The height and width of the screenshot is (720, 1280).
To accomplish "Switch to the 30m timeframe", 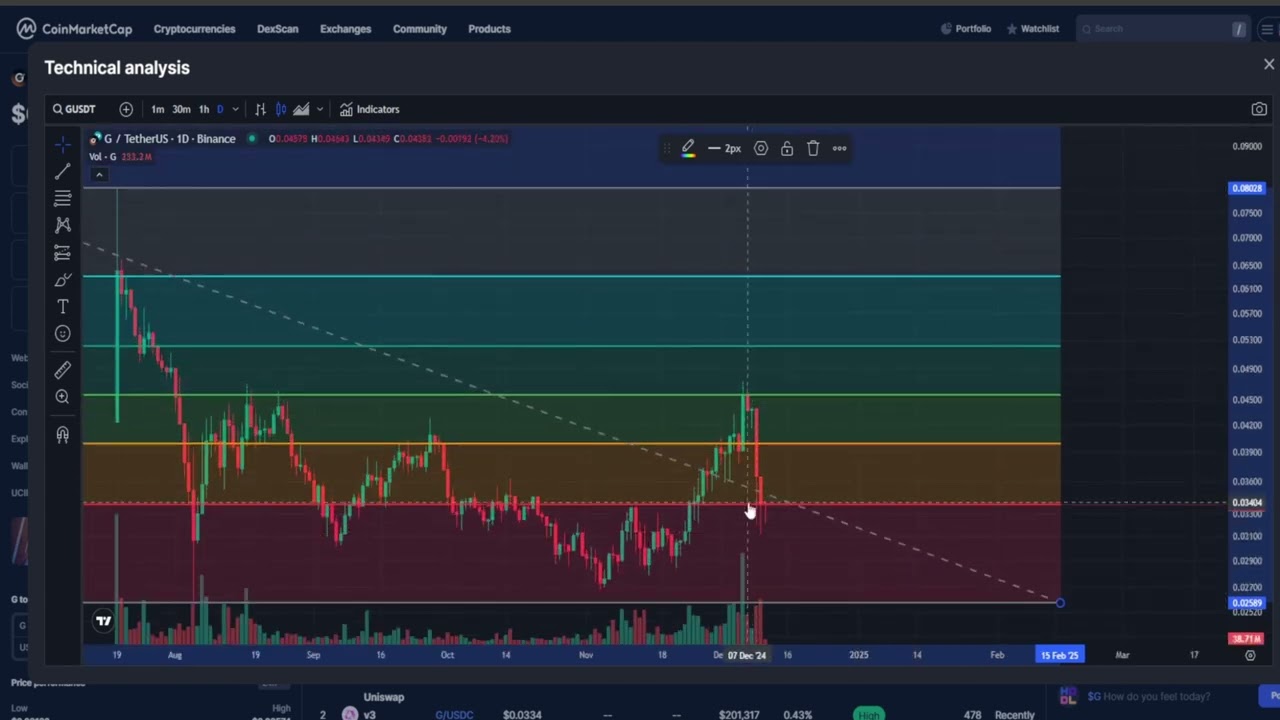I will click(181, 109).
